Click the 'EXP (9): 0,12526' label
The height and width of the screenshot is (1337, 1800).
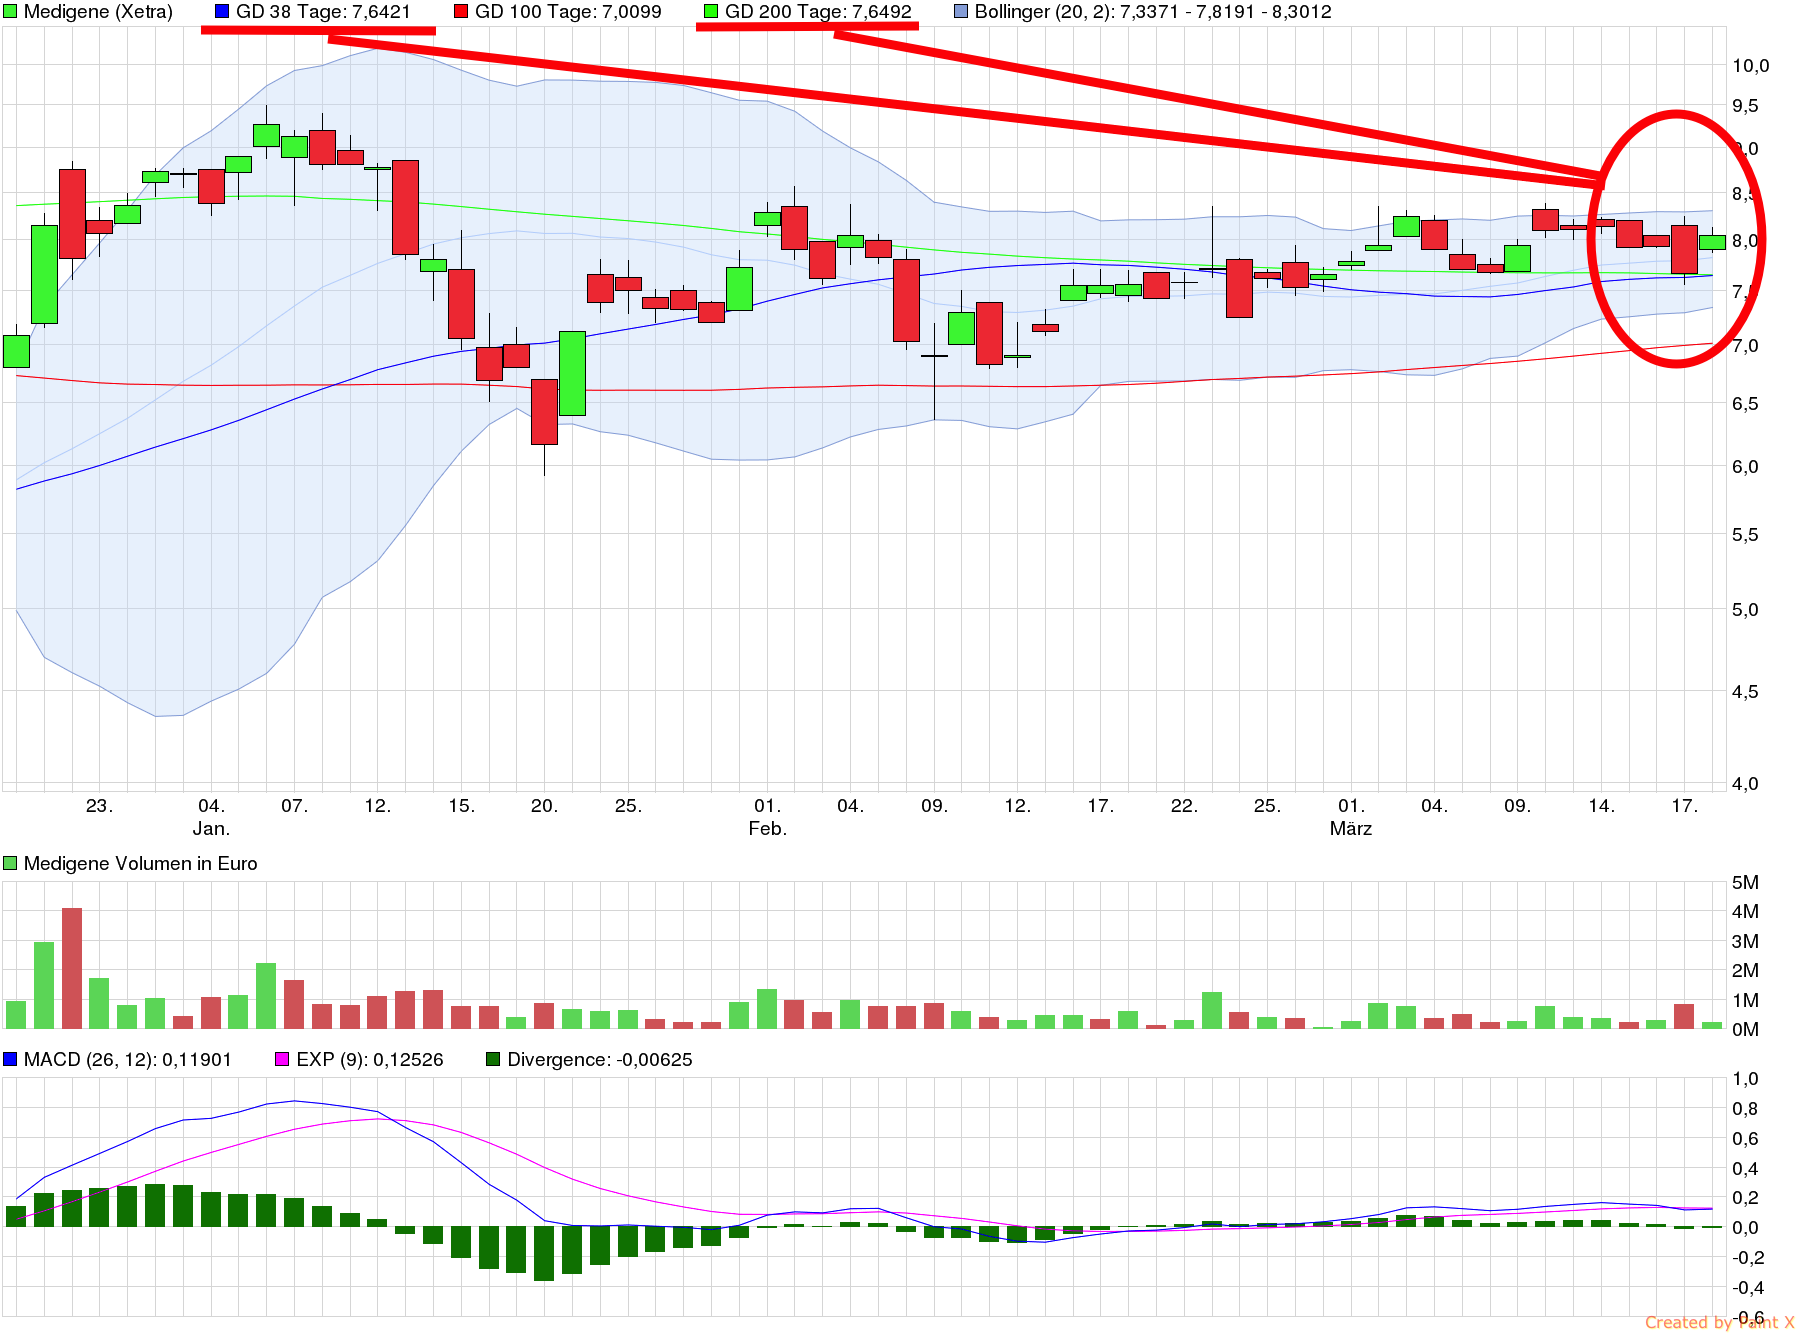(370, 1059)
